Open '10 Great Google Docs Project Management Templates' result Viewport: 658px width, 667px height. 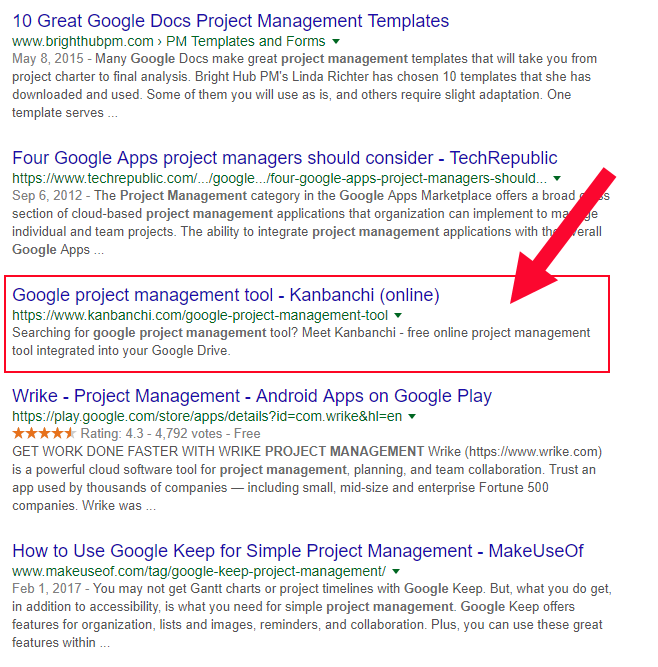(x=231, y=21)
